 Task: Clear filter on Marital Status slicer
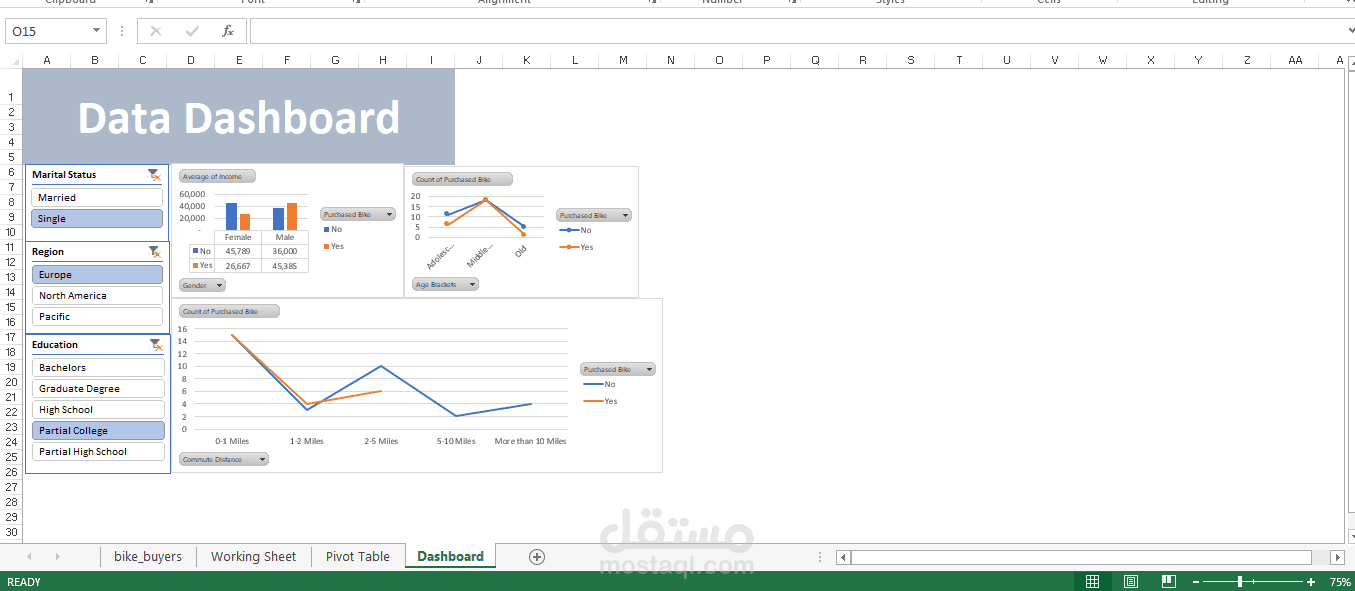[x=154, y=175]
